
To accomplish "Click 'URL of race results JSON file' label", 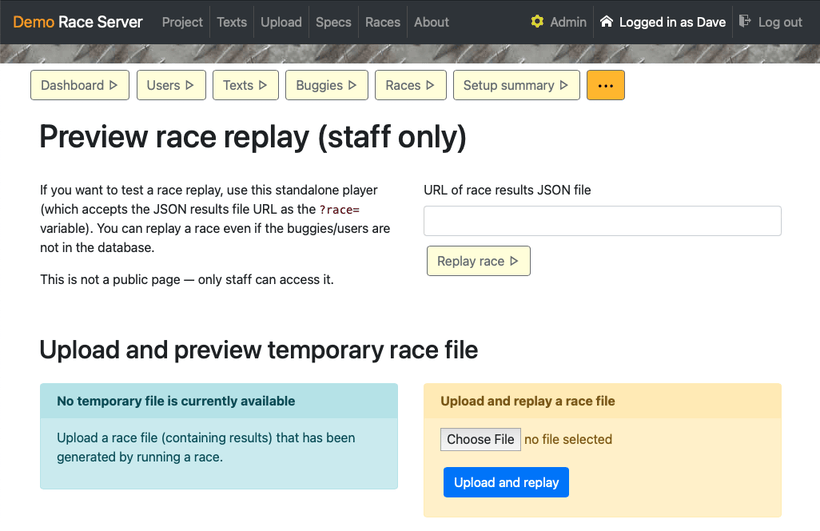I will pos(507,190).
